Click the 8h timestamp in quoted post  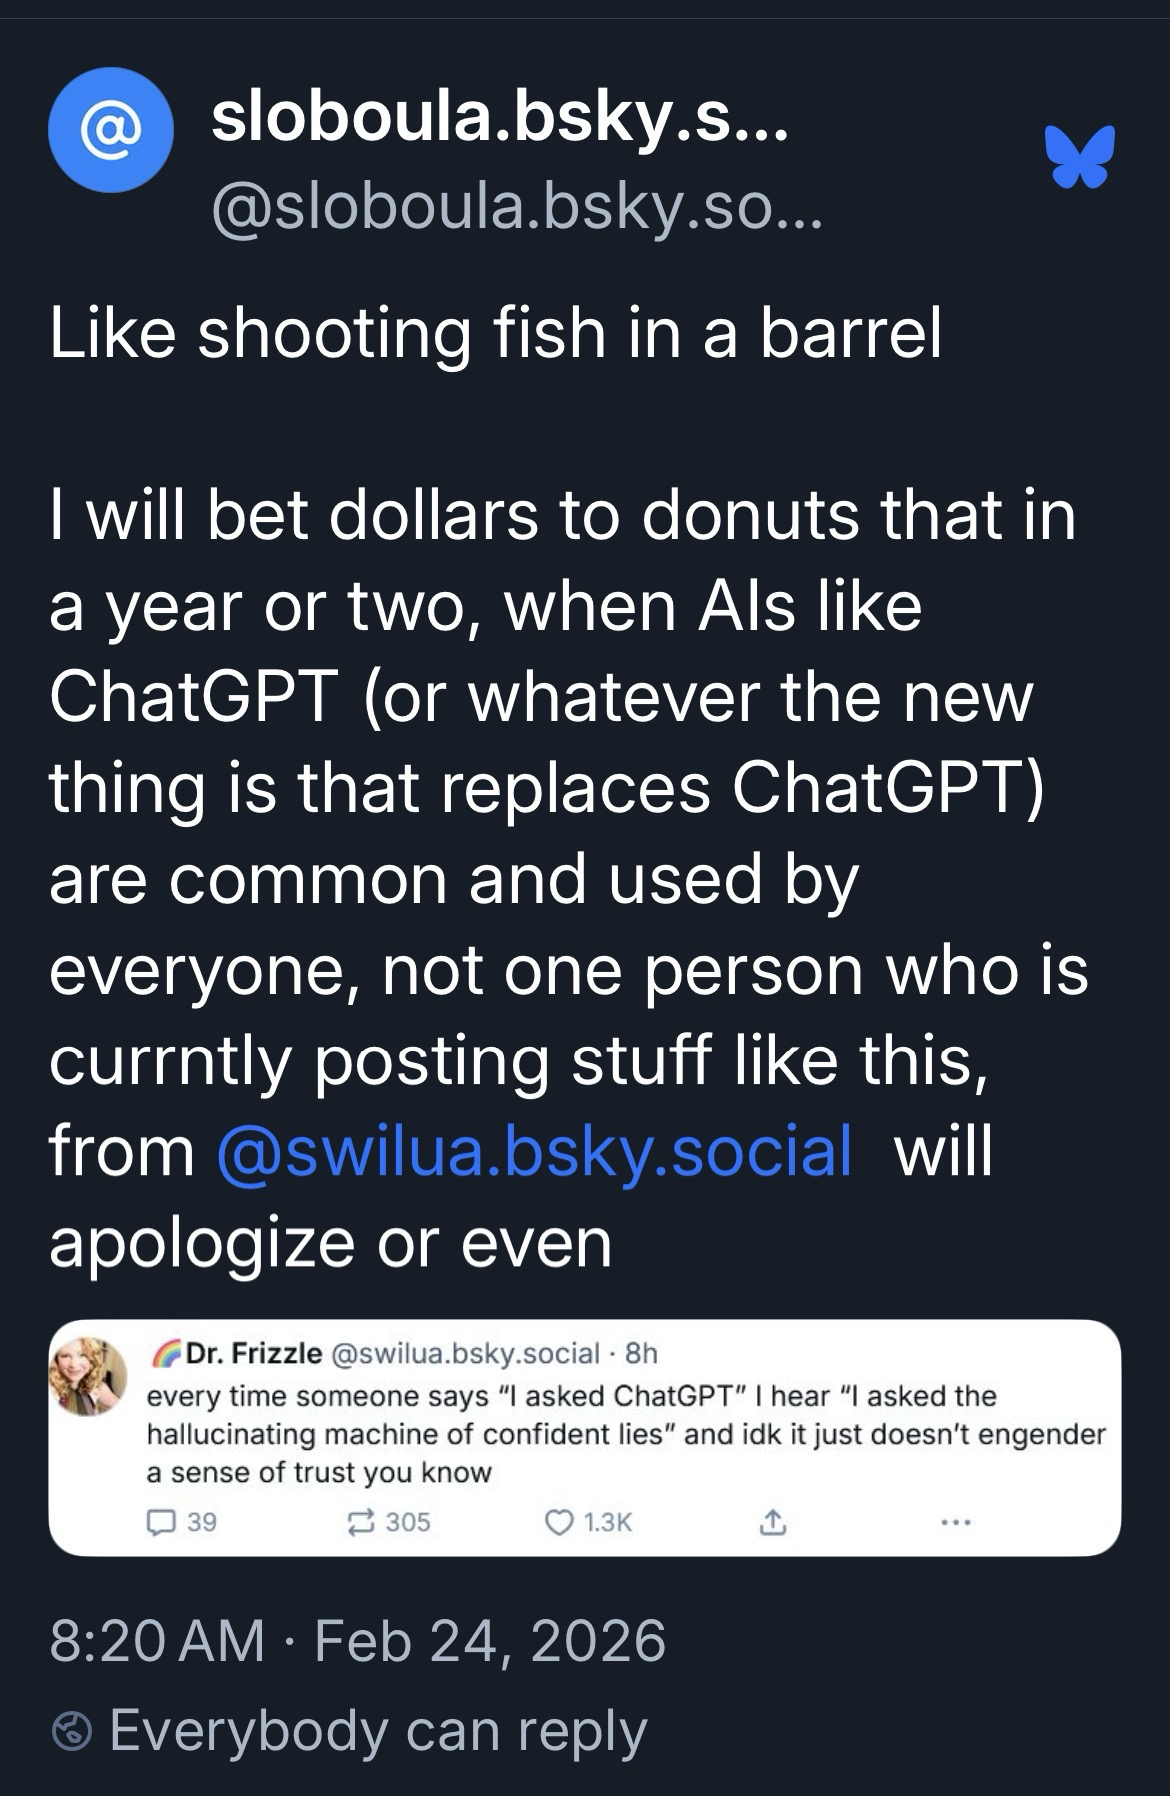click(641, 1353)
